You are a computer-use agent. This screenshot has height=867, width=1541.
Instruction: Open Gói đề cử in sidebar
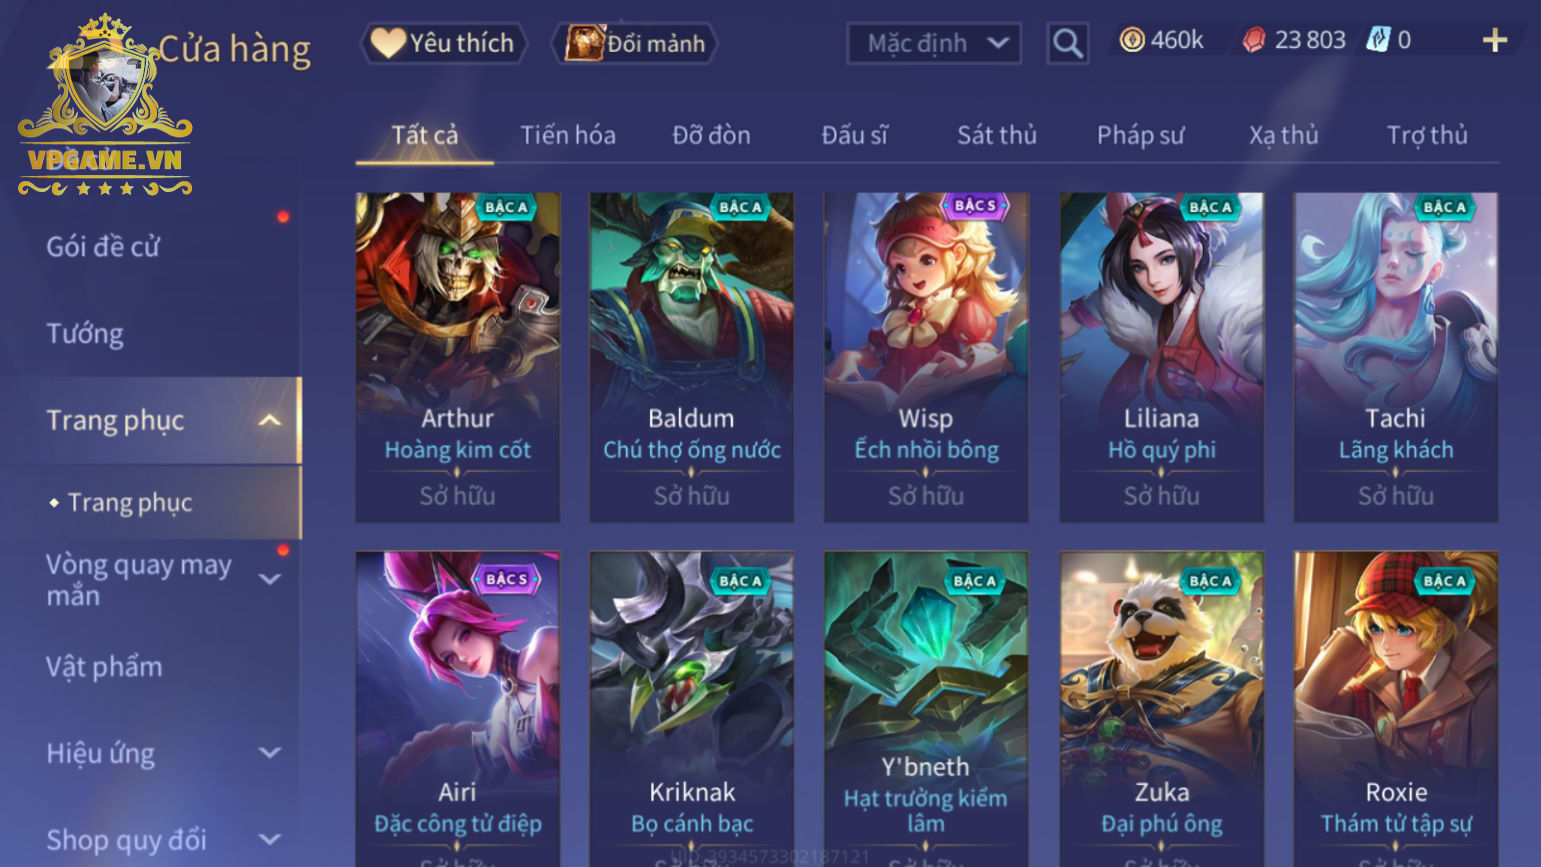click(x=103, y=246)
